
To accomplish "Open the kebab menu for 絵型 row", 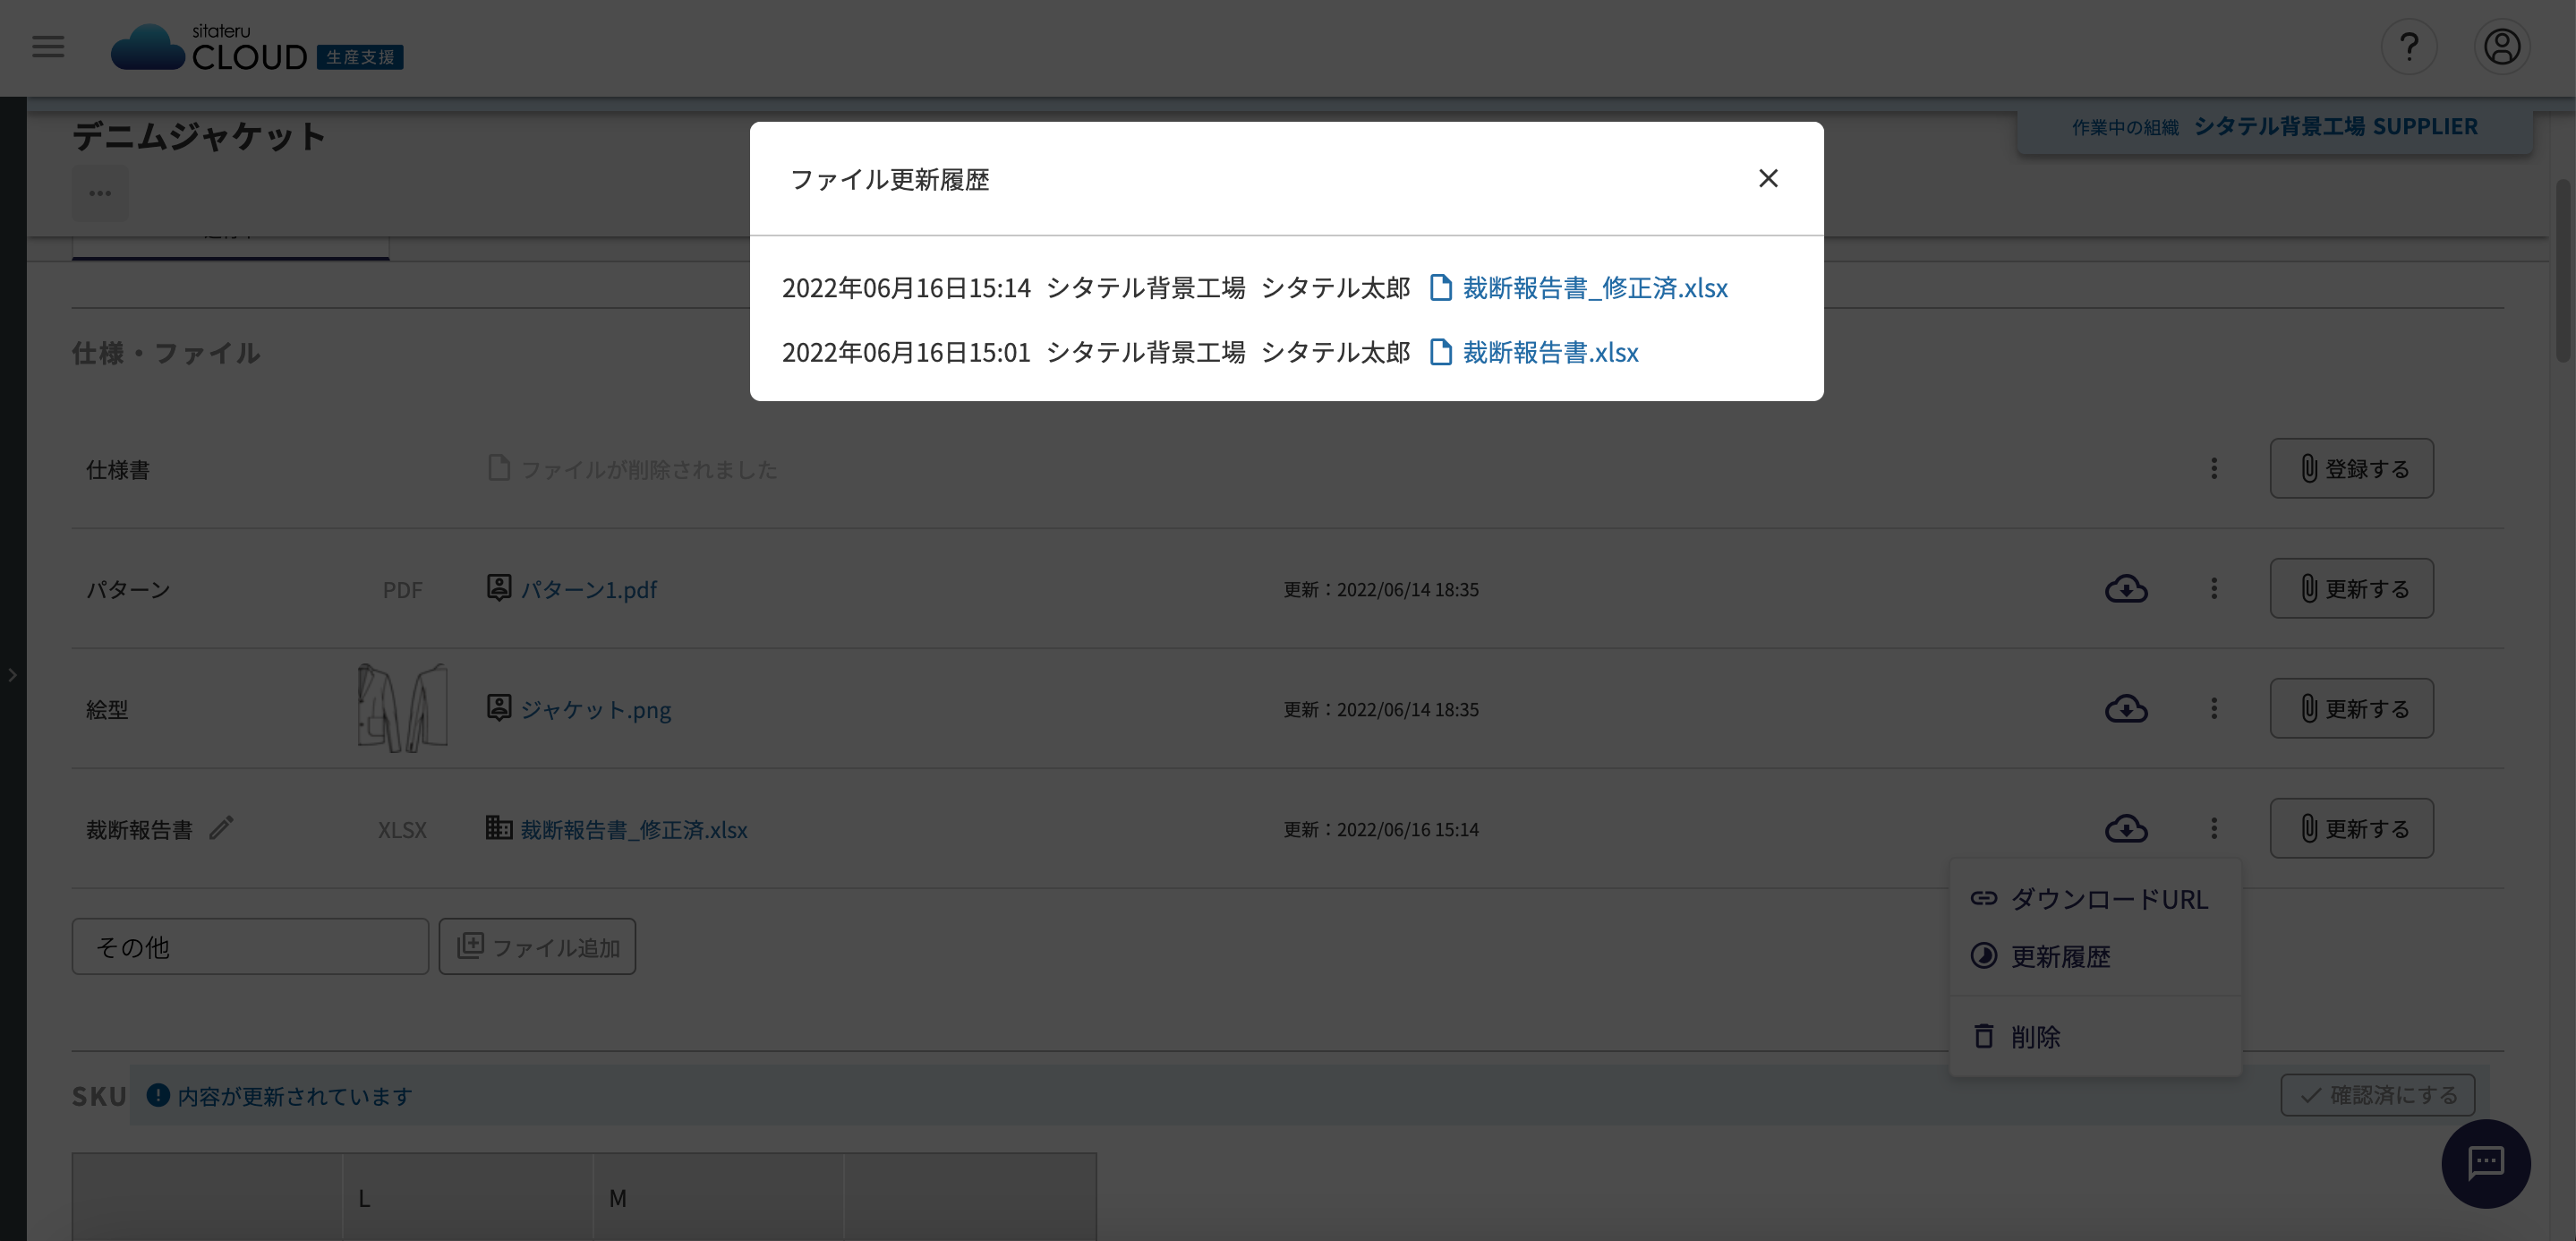I will 2214,708.
